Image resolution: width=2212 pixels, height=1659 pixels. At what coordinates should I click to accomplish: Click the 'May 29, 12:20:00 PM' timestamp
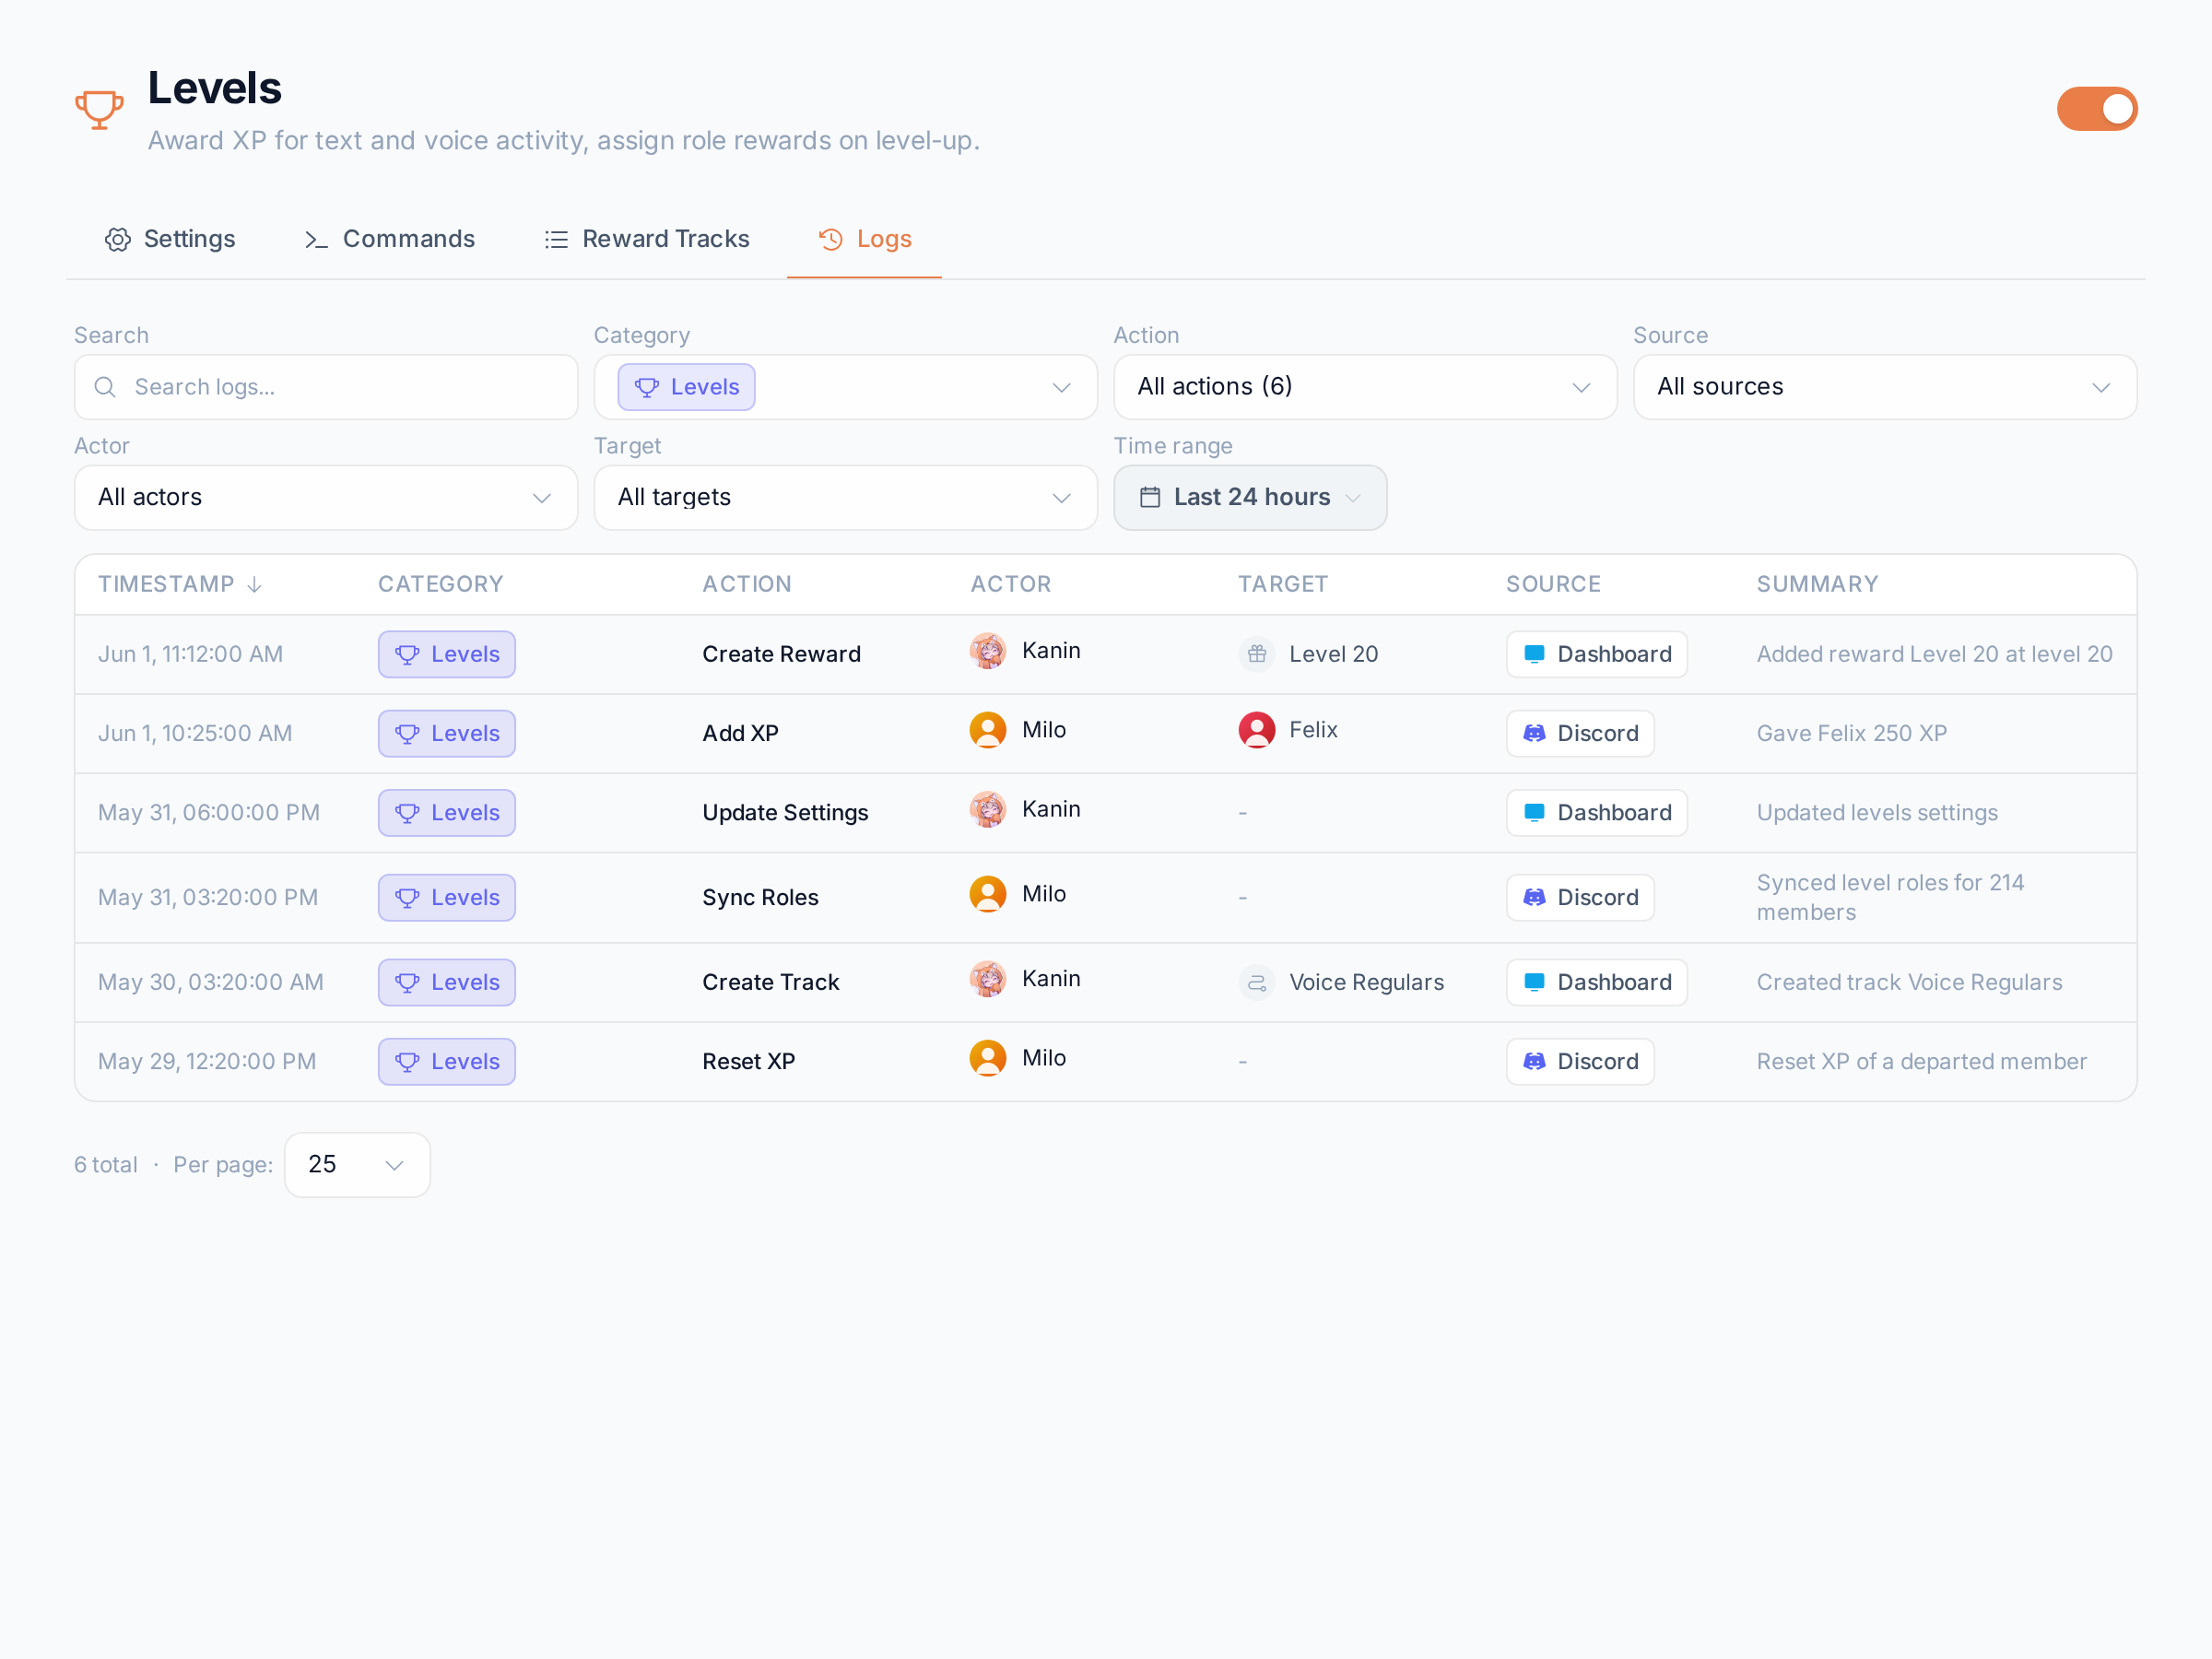[207, 1062]
